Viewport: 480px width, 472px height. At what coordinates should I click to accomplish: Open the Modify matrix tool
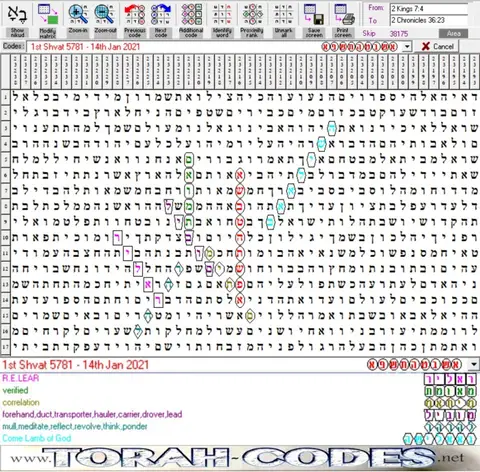click(48, 14)
